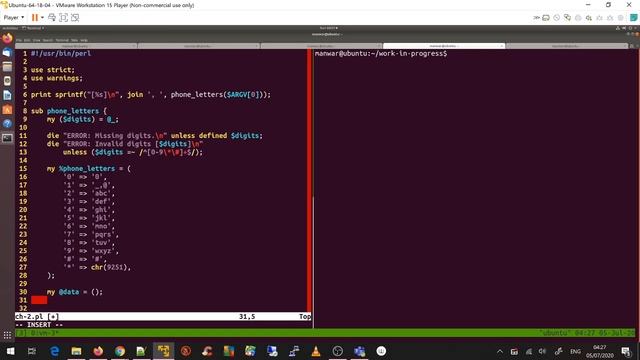Pause the virtual machine from the toolbar
Image resolution: width=640 pixels, height=360 pixels.
click(35, 18)
